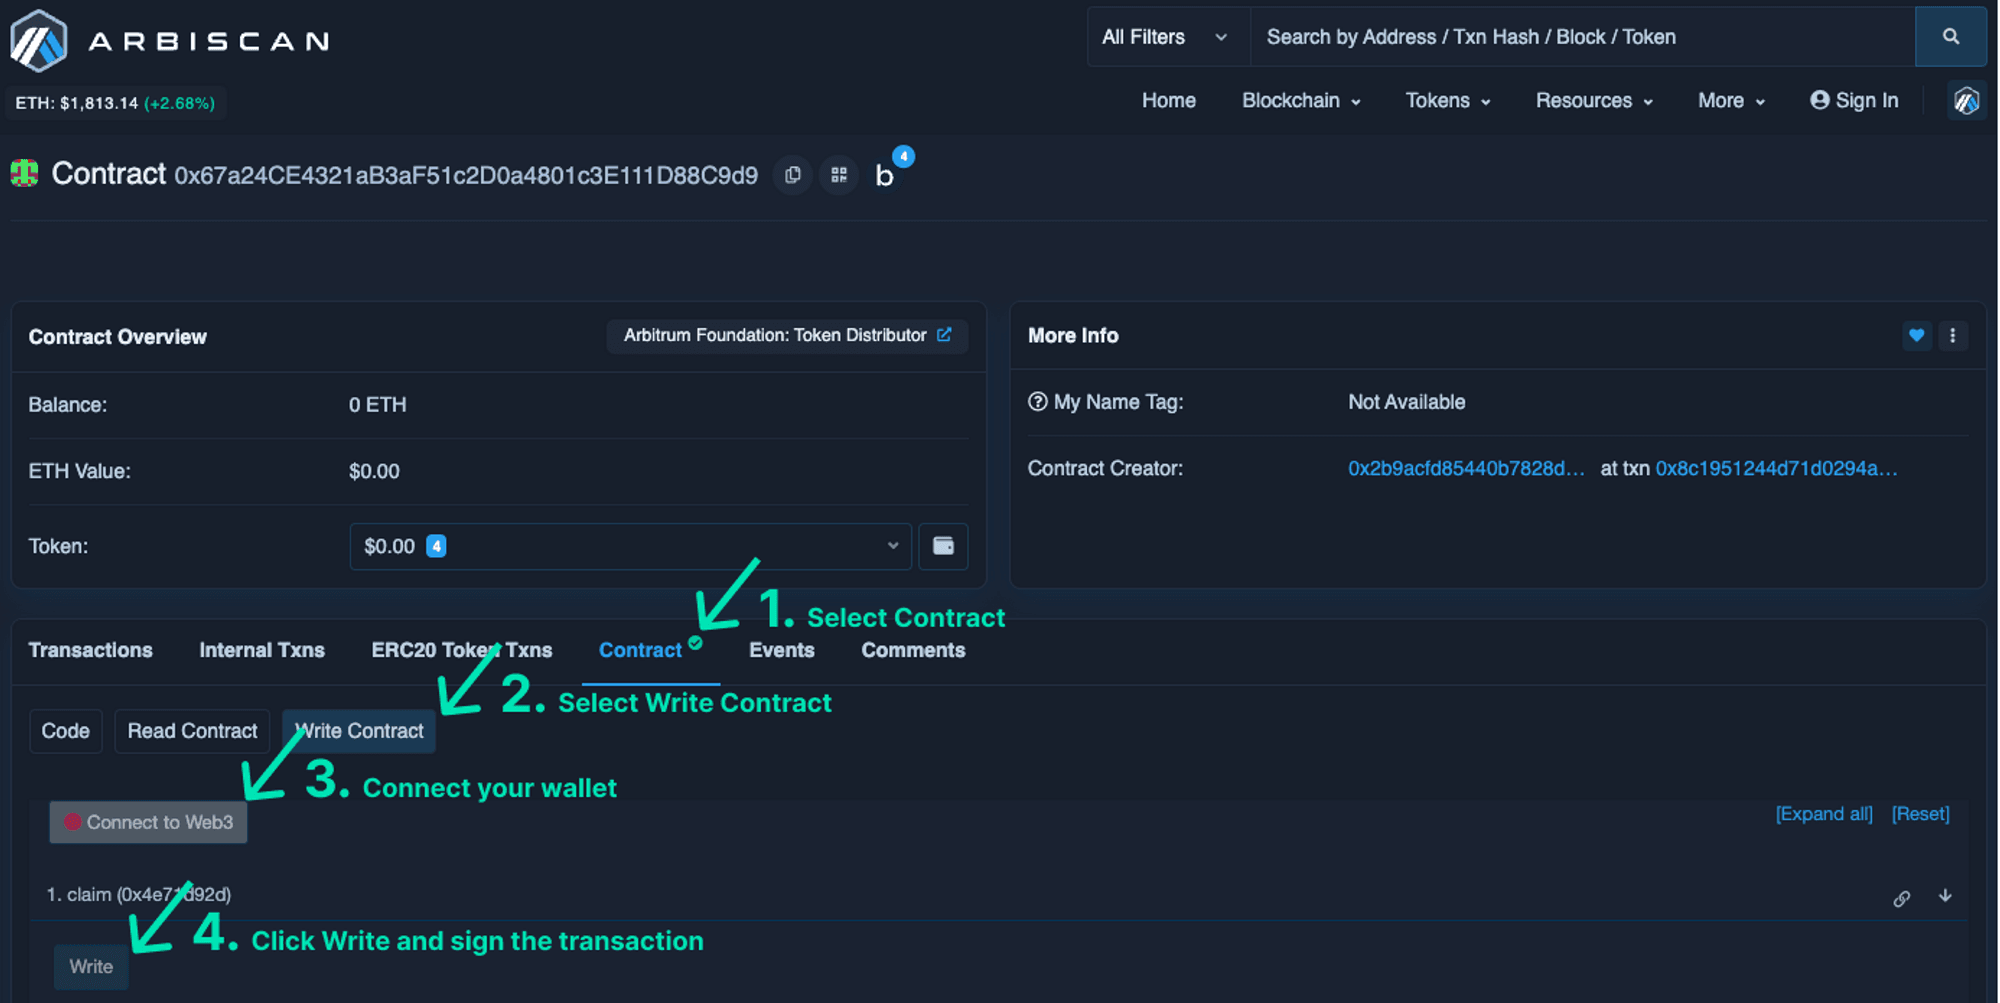Image resolution: width=2000 pixels, height=1003 pixels.
Task: Expand the All Filters dropdown
Action: [1166, 36]
